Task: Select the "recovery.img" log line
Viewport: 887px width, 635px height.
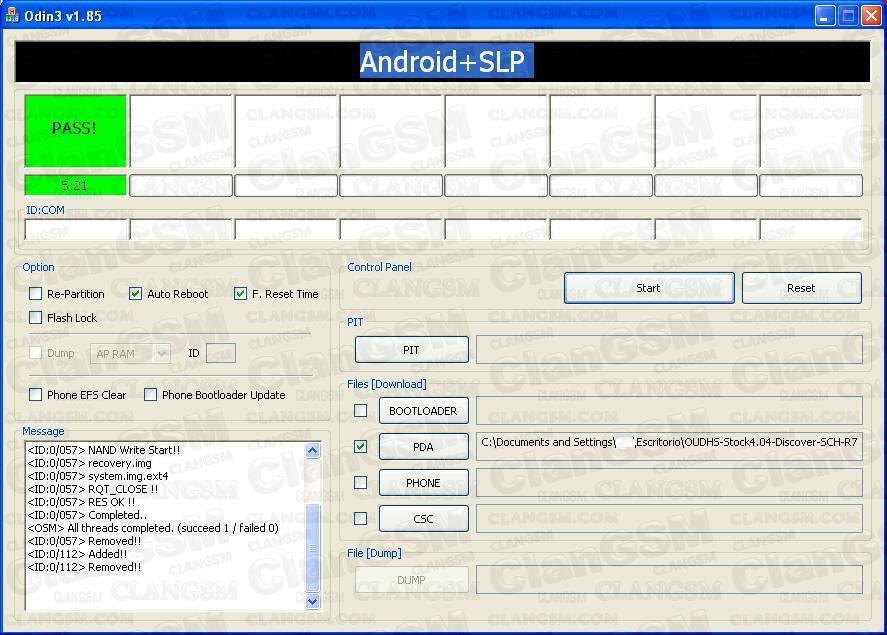Action: [89, 463]
